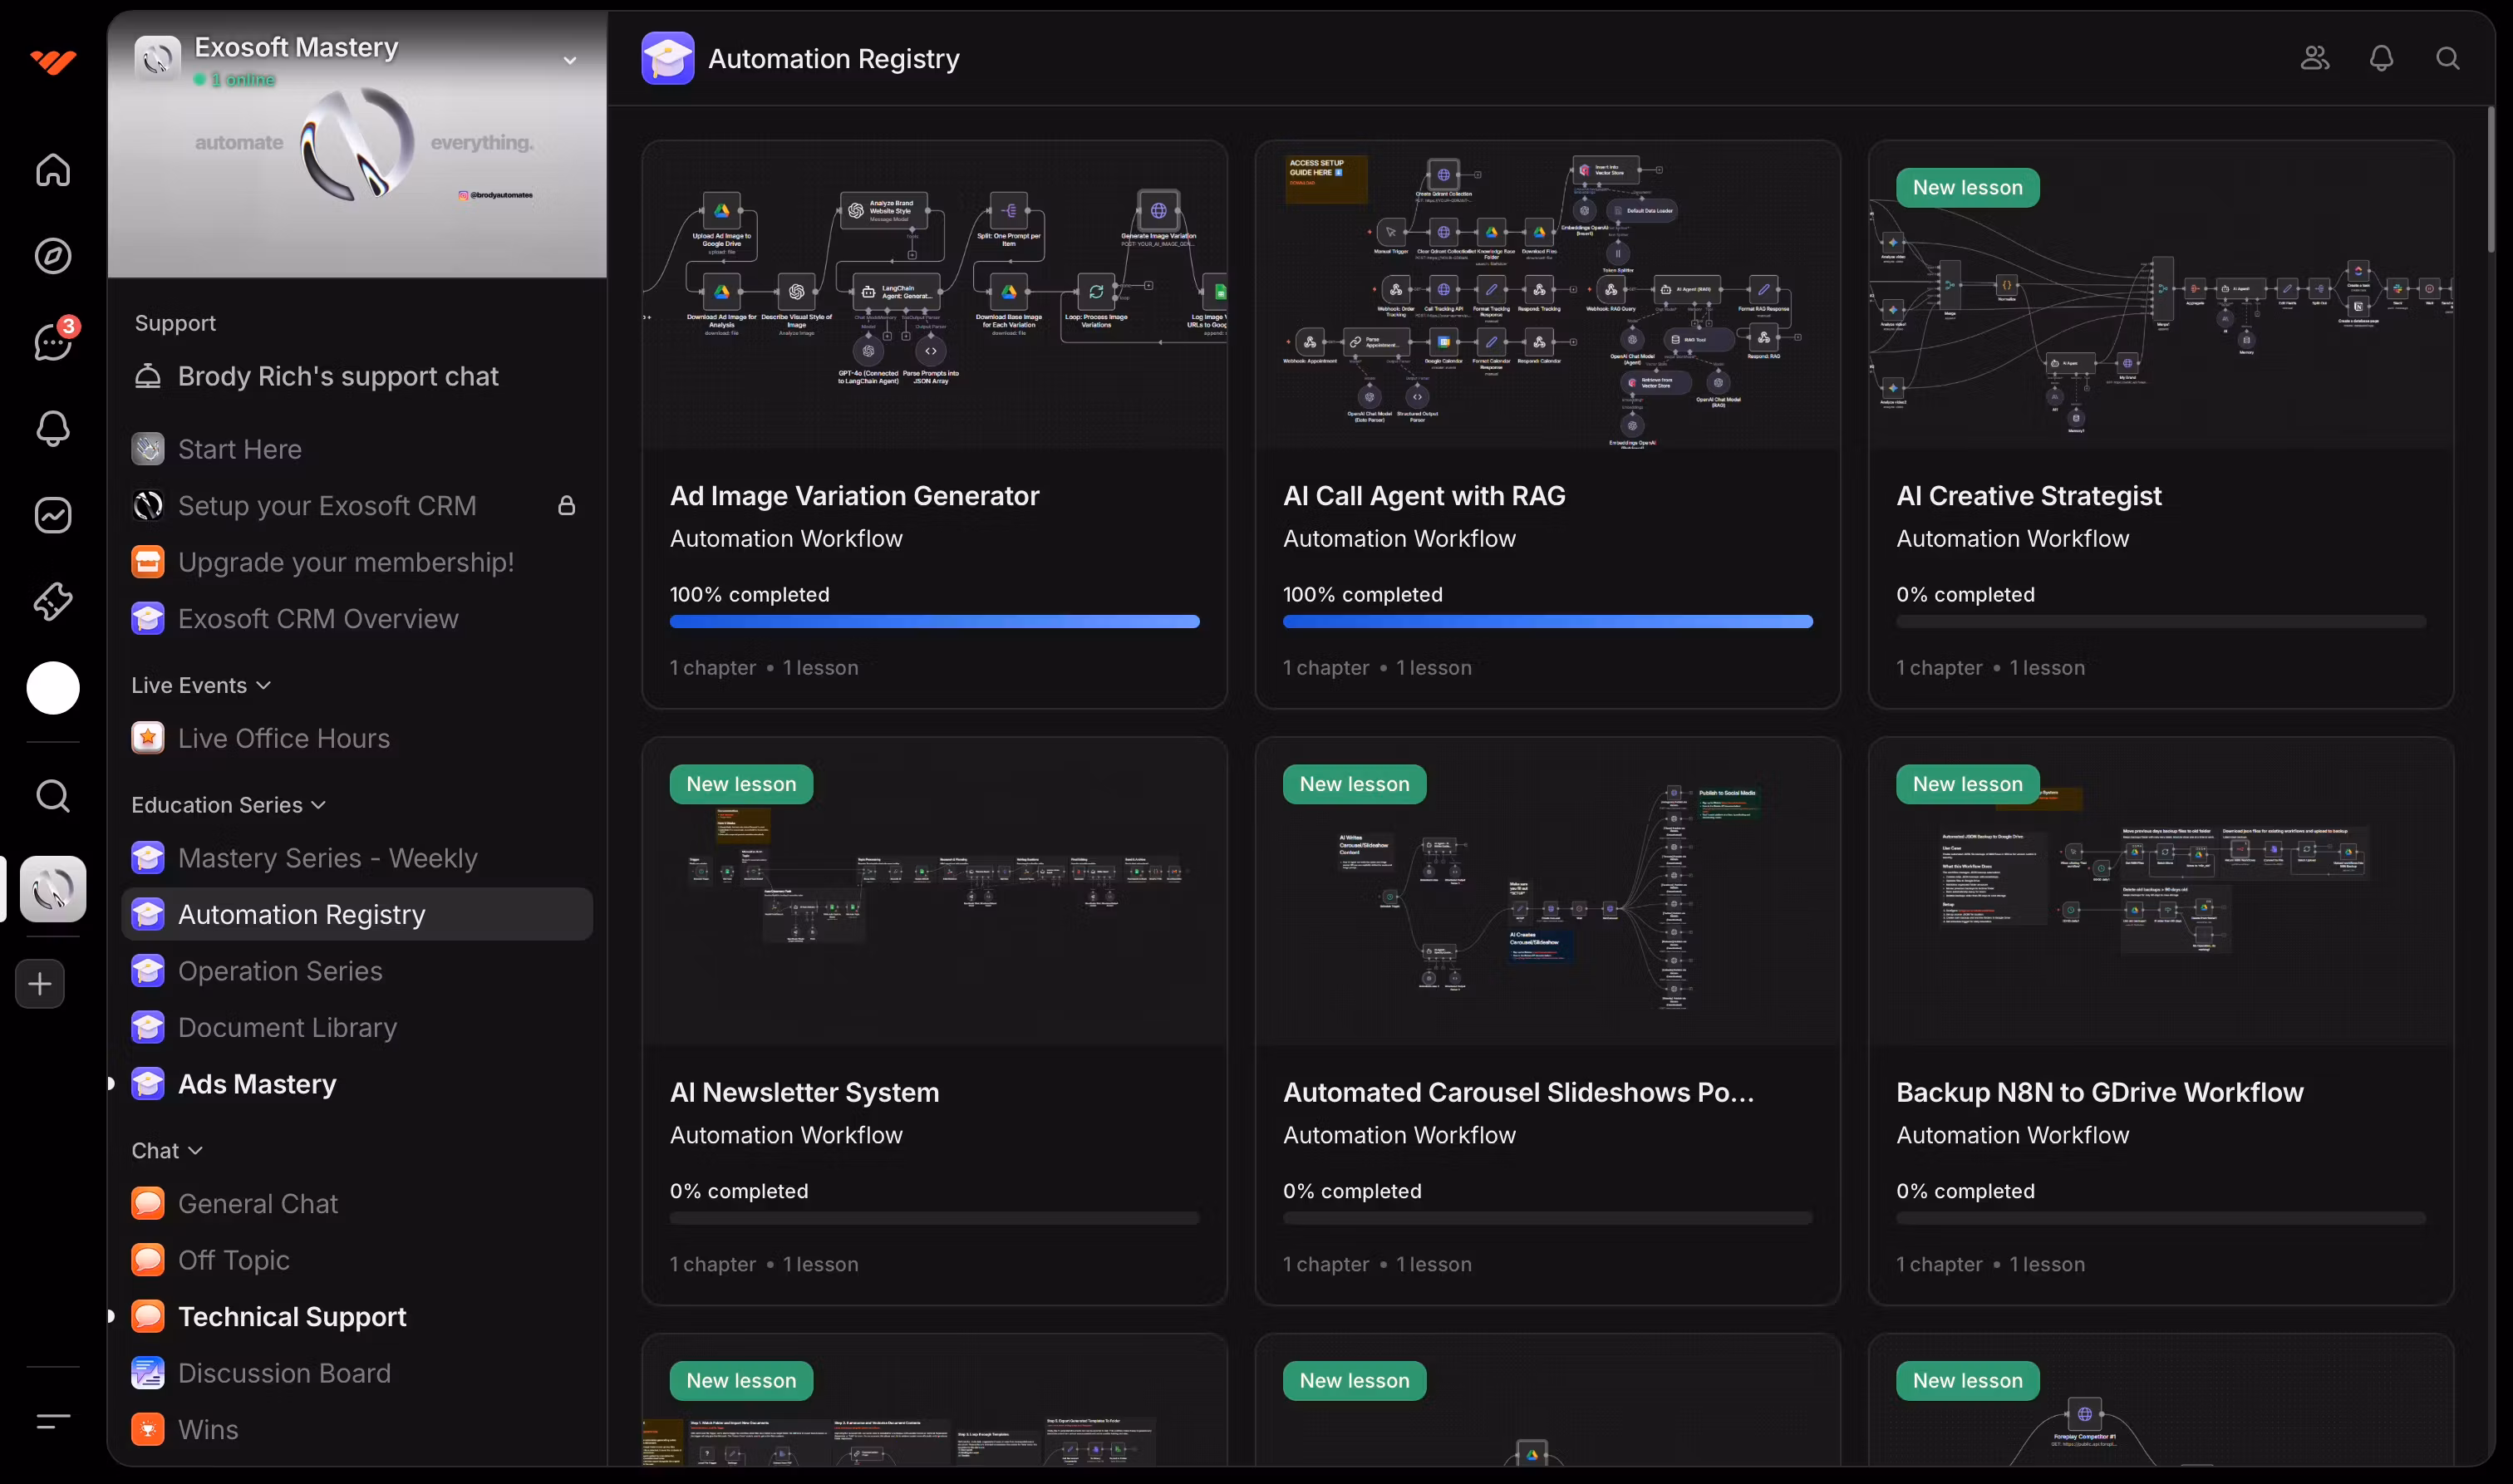Open the home icon in left rail
This screenshot has width=2513, height=1484.
(x=53, y=170)
